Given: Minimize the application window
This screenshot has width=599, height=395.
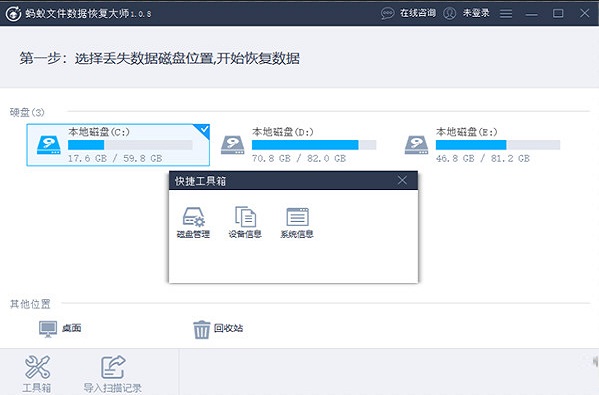Looking at the screenshot, I should [x=531, y=14].
